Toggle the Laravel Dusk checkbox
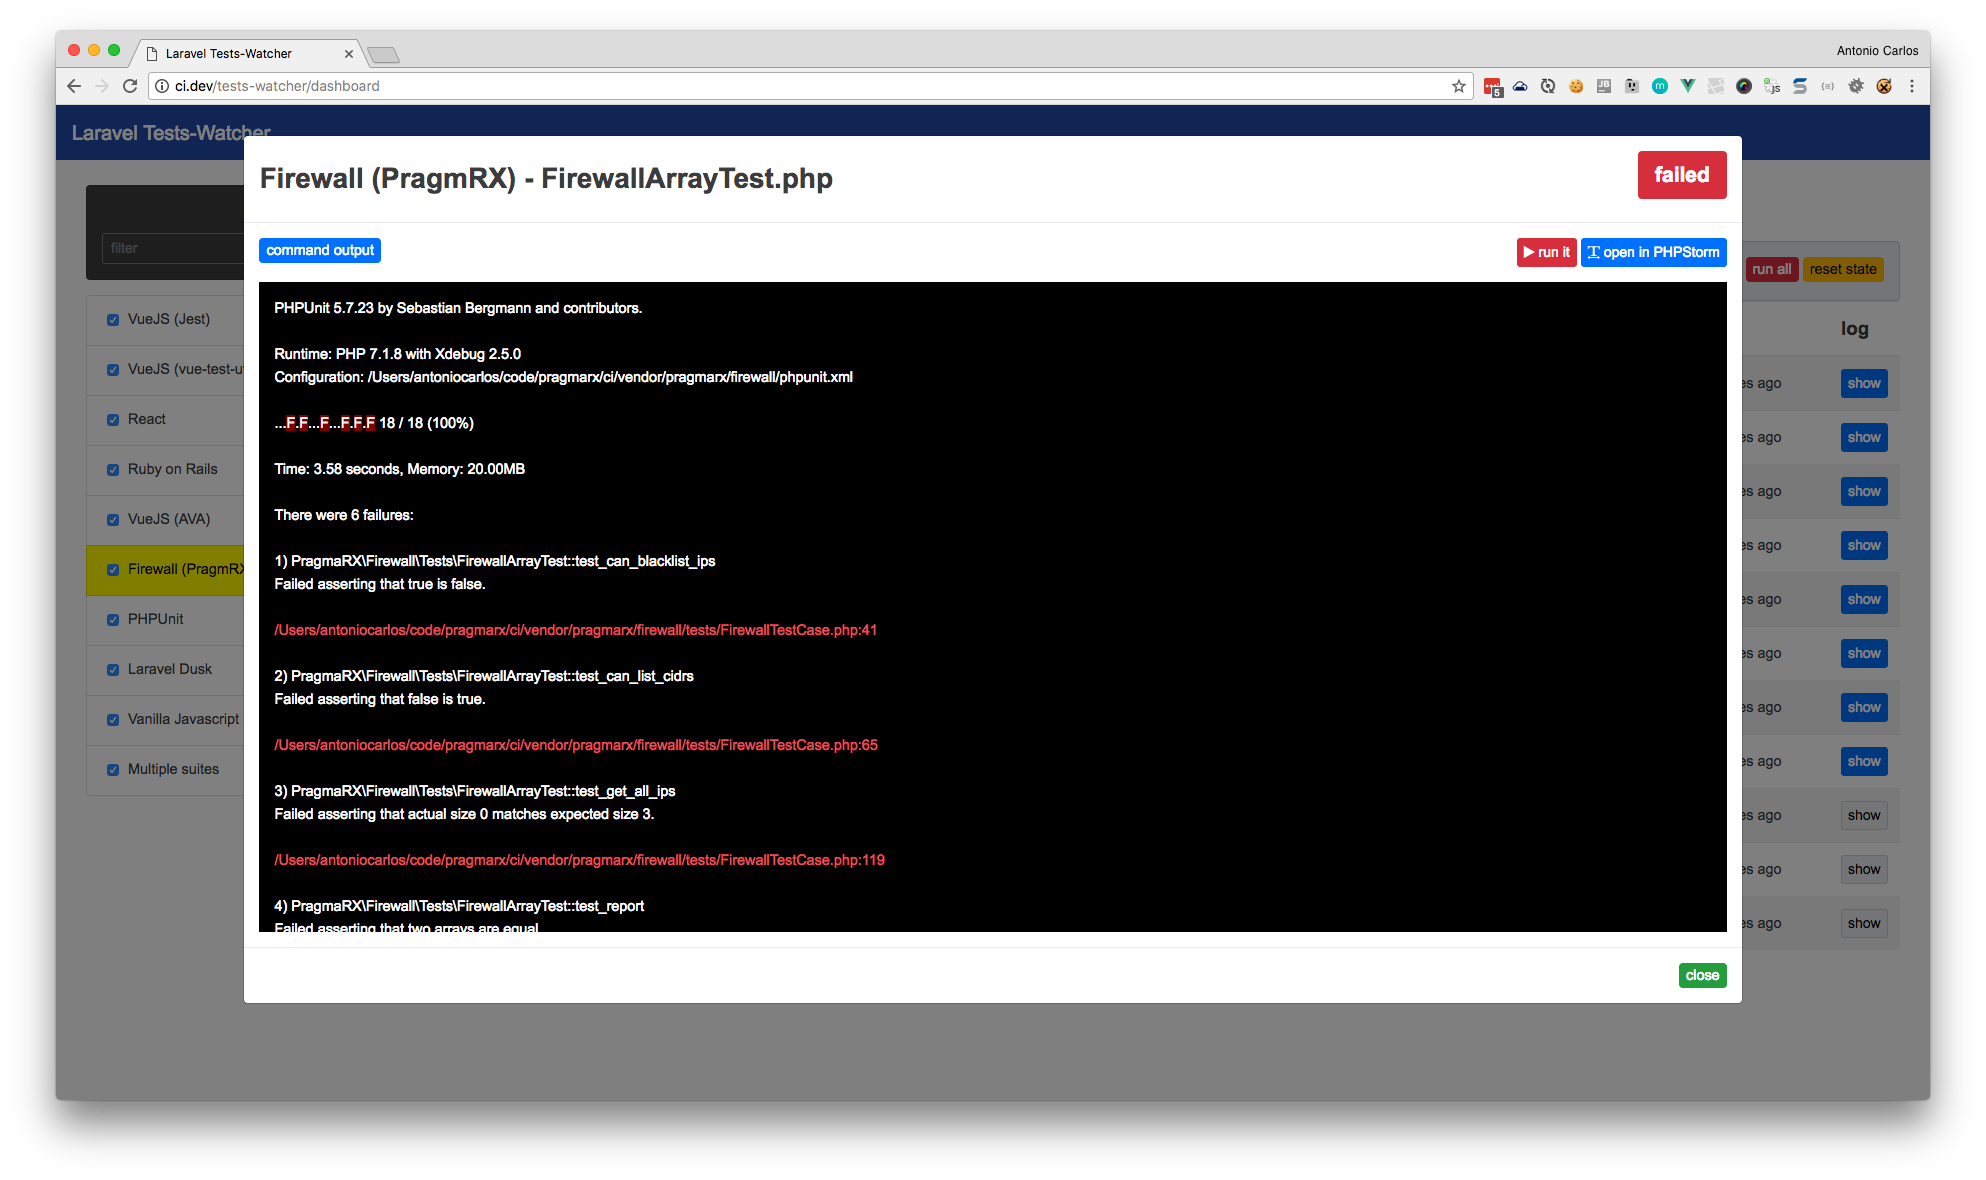1986x1180 pixels. tap(113, 670)
